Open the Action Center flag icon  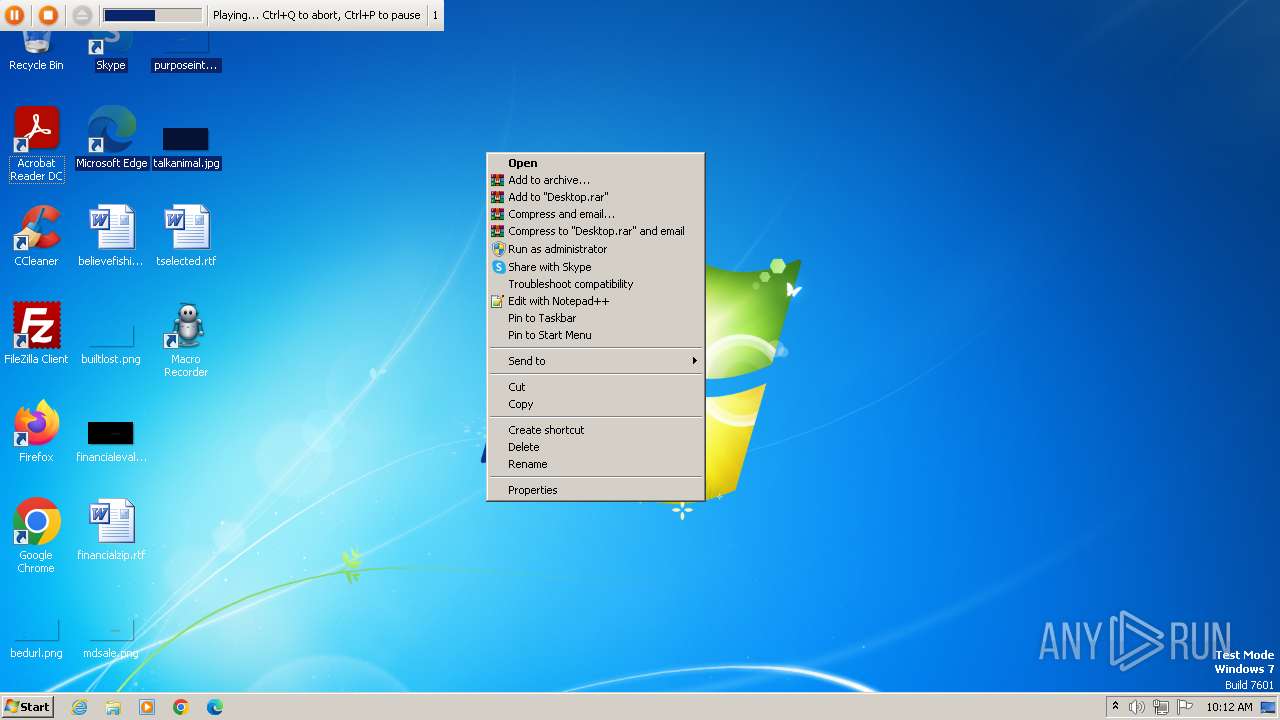[1185, 707]
